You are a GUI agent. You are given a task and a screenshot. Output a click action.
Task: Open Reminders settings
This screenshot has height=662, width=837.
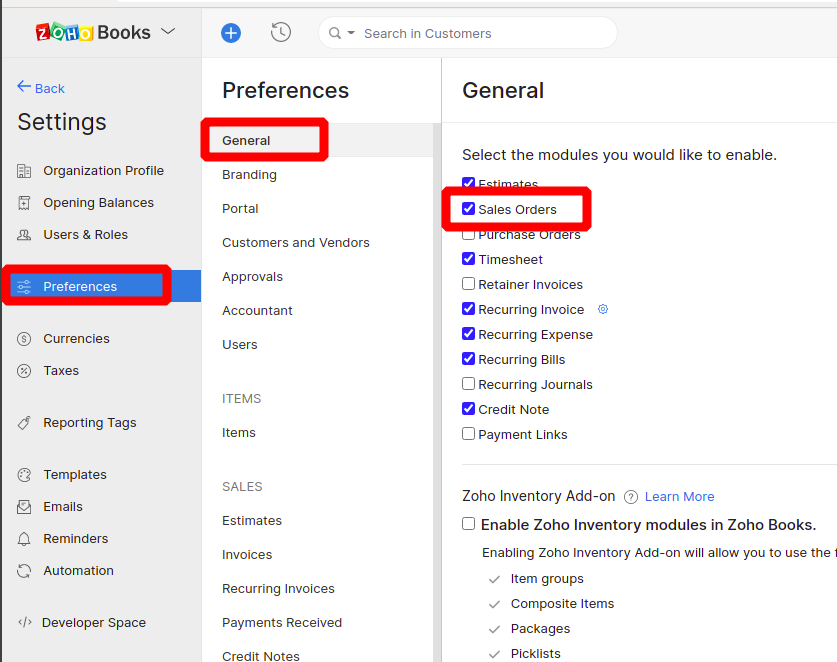point(75,539)
